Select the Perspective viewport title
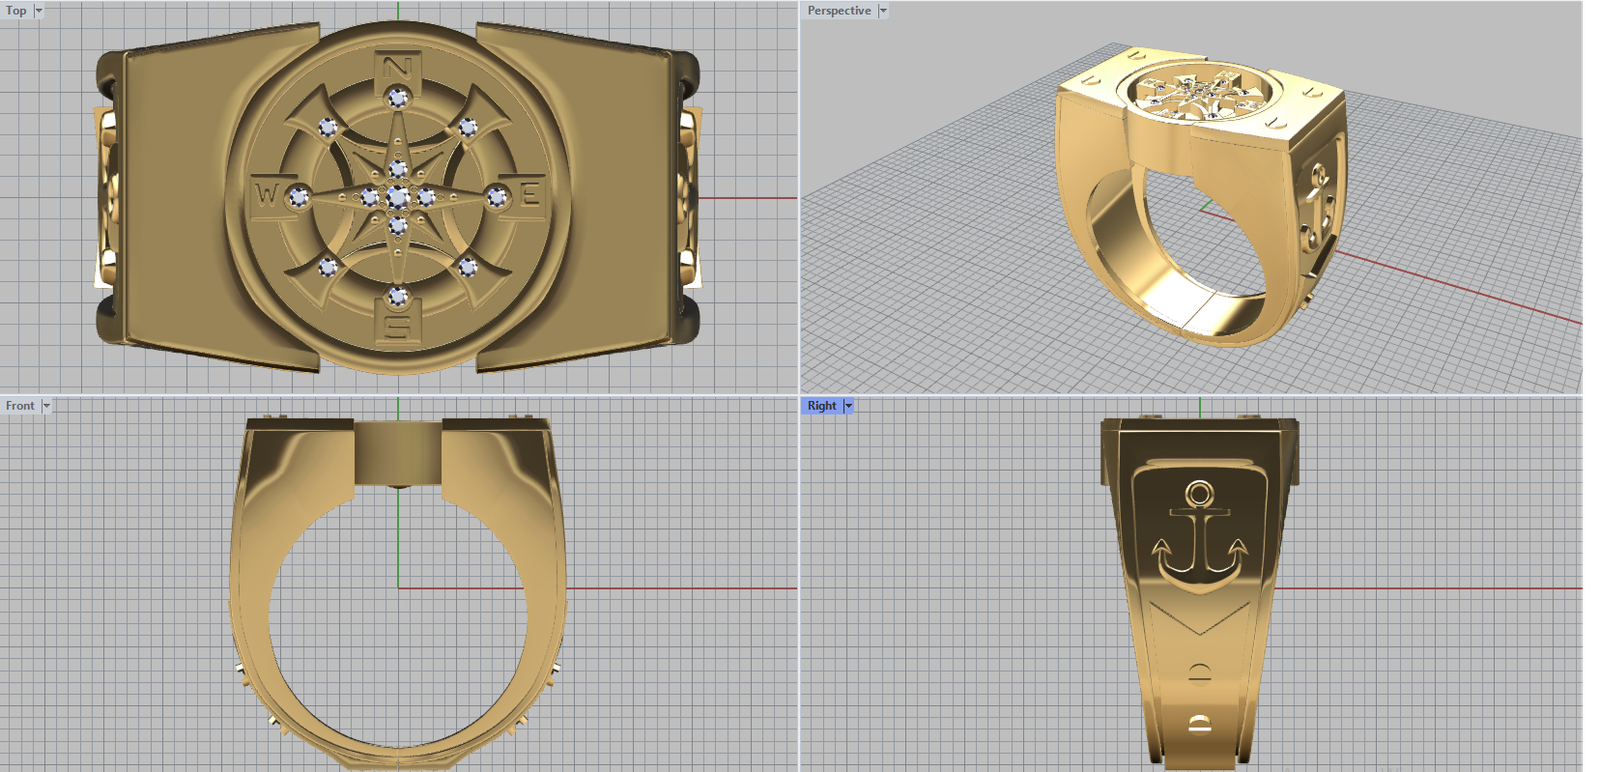The width and height of the screenshot is (1600, 772). 838,11
